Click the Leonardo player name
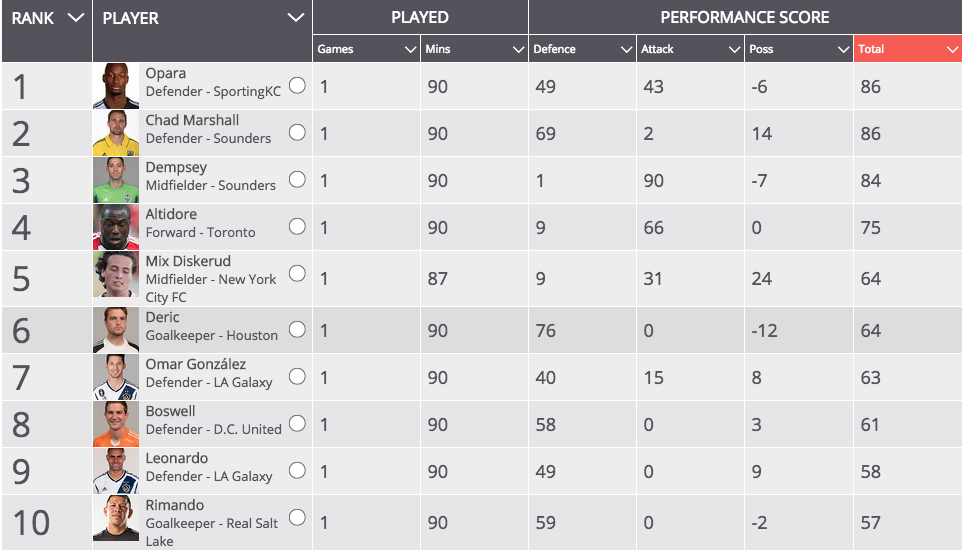This screenshot has width=964, height=550. pos(176,458)
